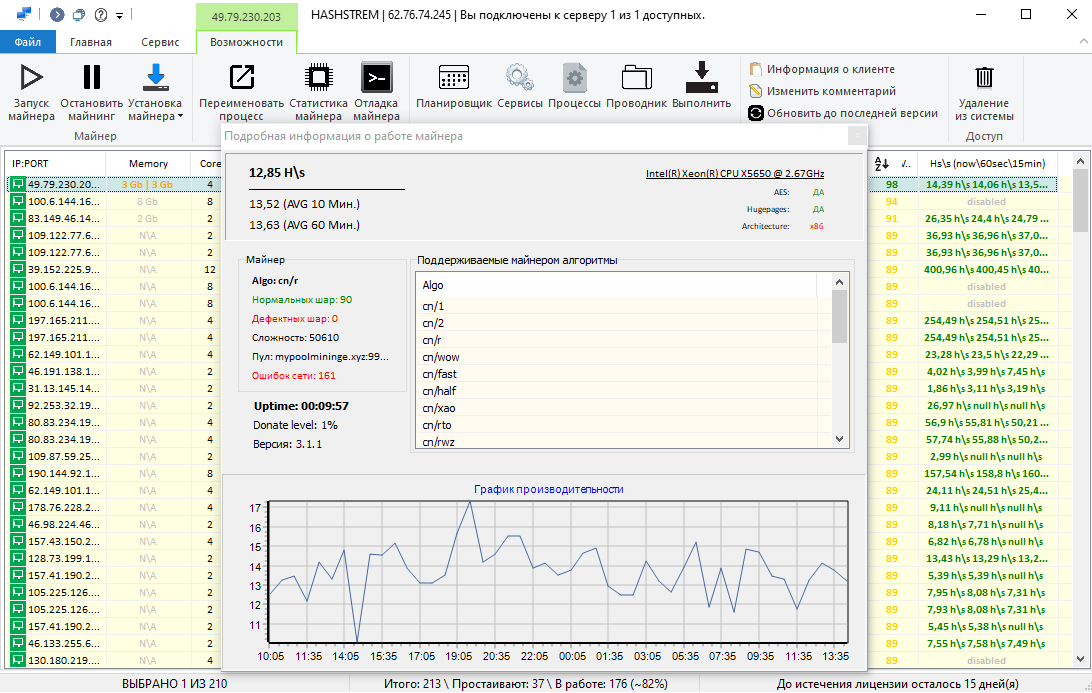
Task: Click the round arrow quick access icon
Action: tap(57, 15)
